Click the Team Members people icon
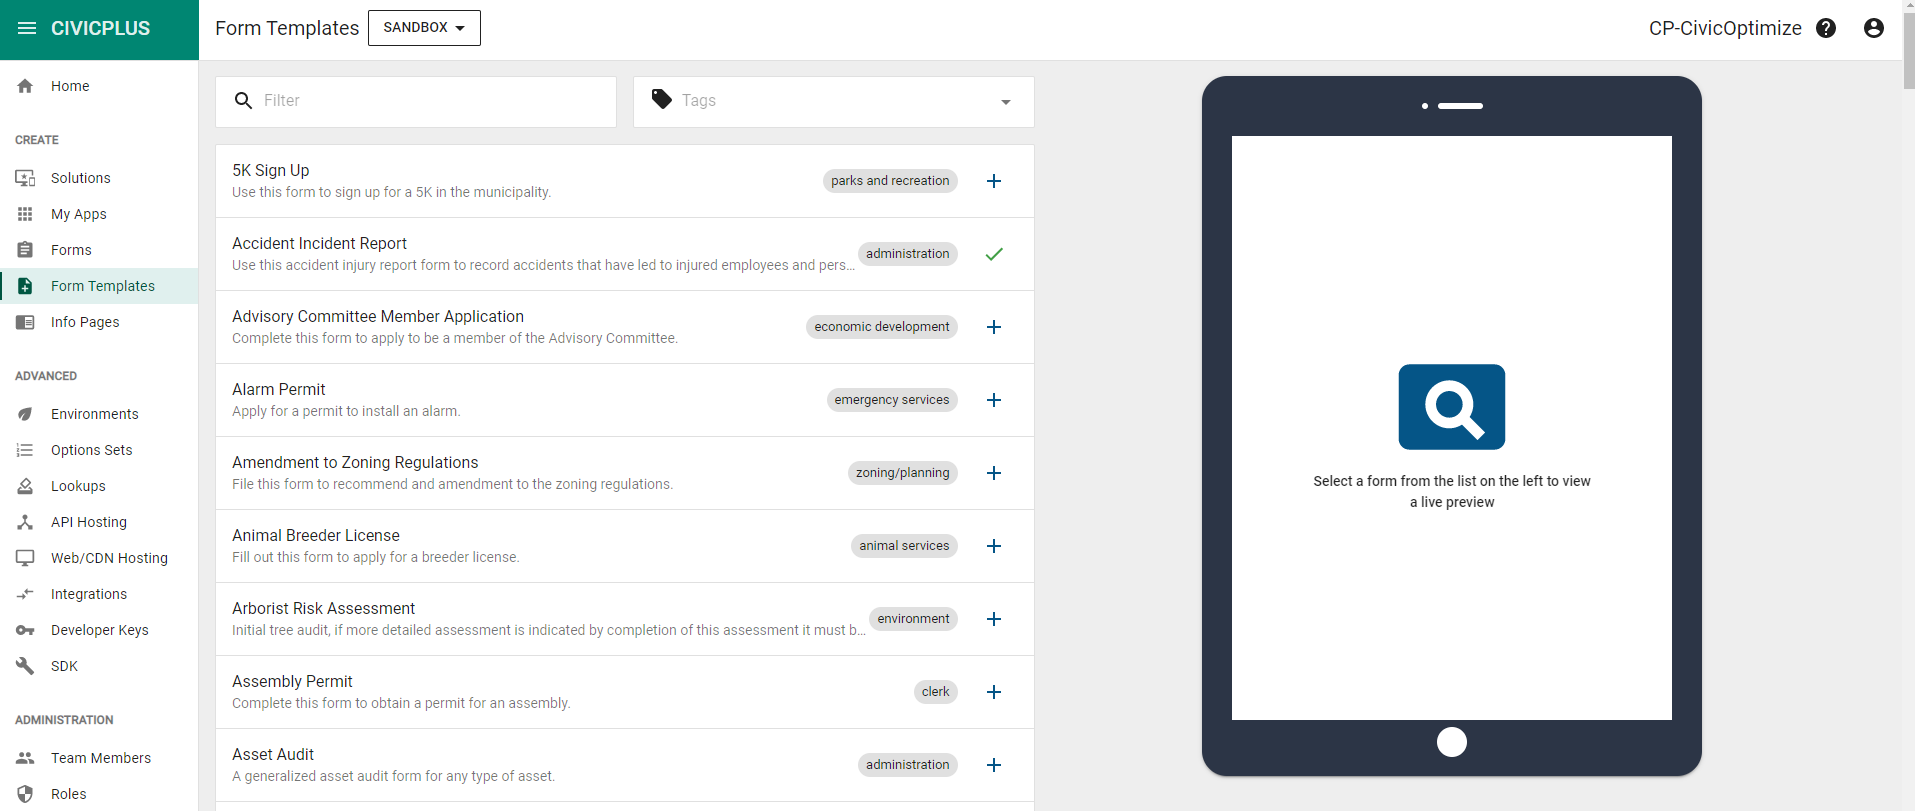 (x=25, y=758)
